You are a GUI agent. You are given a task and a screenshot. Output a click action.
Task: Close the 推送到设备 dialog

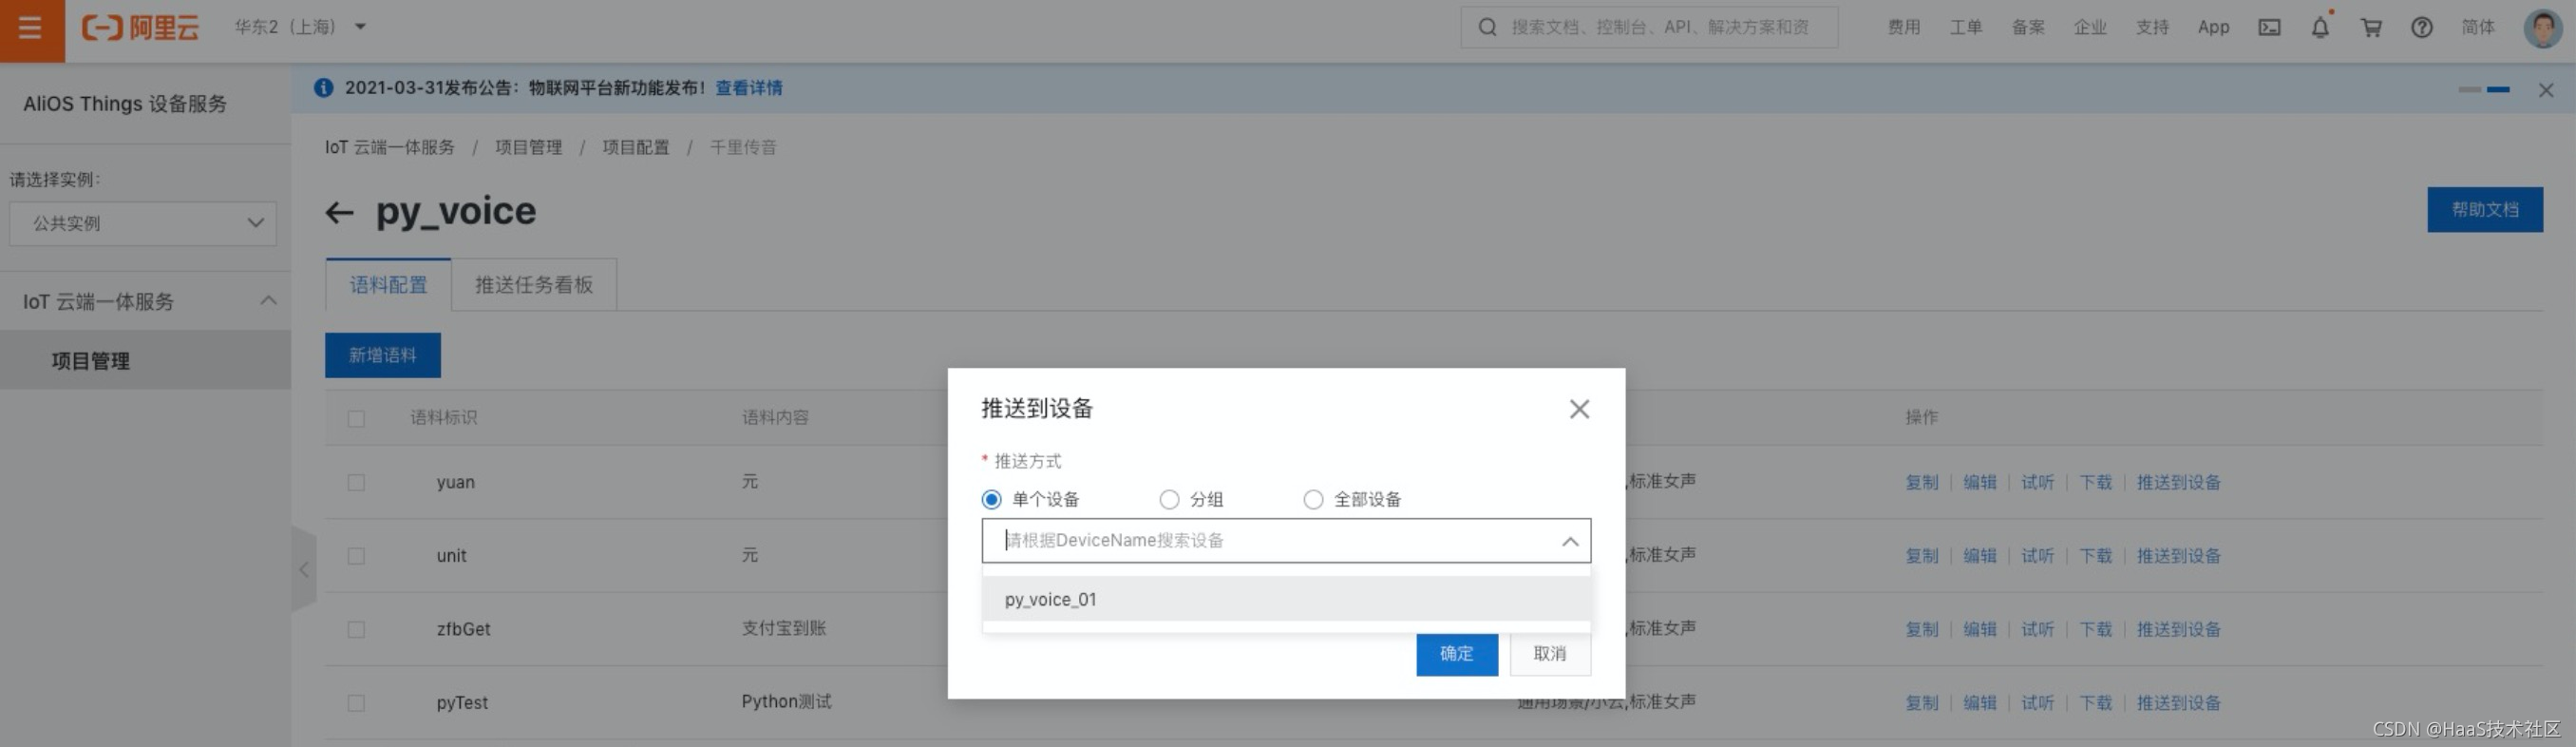coord(1579,409)
